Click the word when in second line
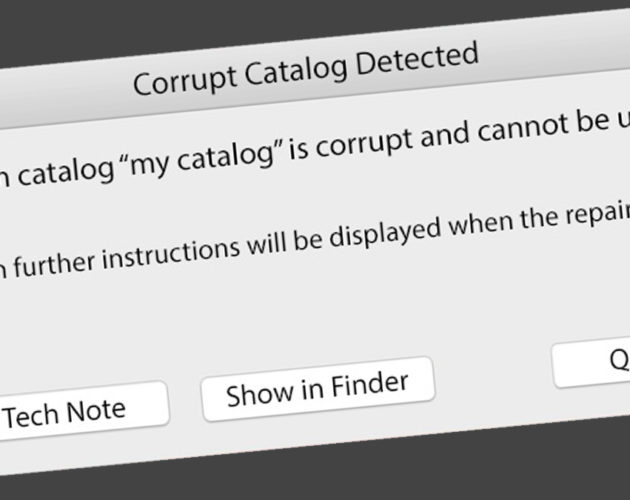This screenshot has width=630, height=500. (x=480, y=225)
